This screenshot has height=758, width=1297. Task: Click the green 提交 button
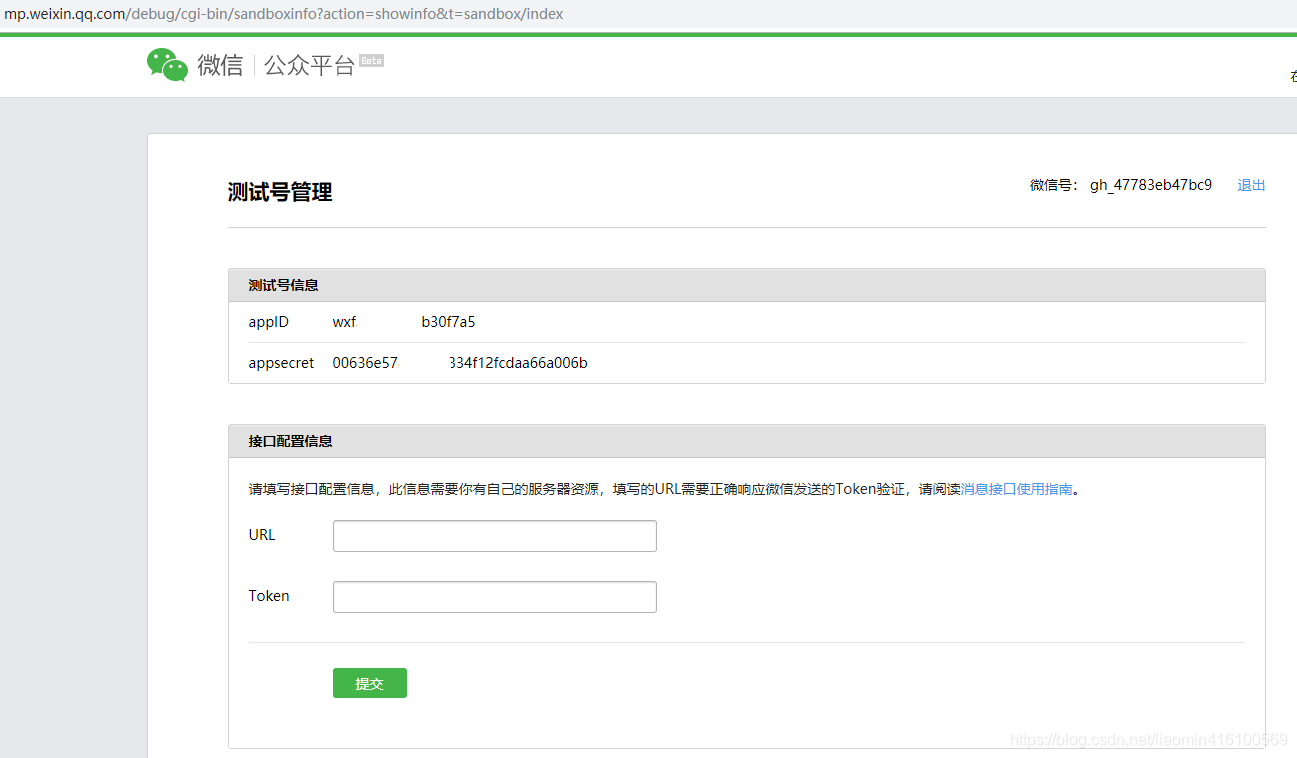coord(370,683)
